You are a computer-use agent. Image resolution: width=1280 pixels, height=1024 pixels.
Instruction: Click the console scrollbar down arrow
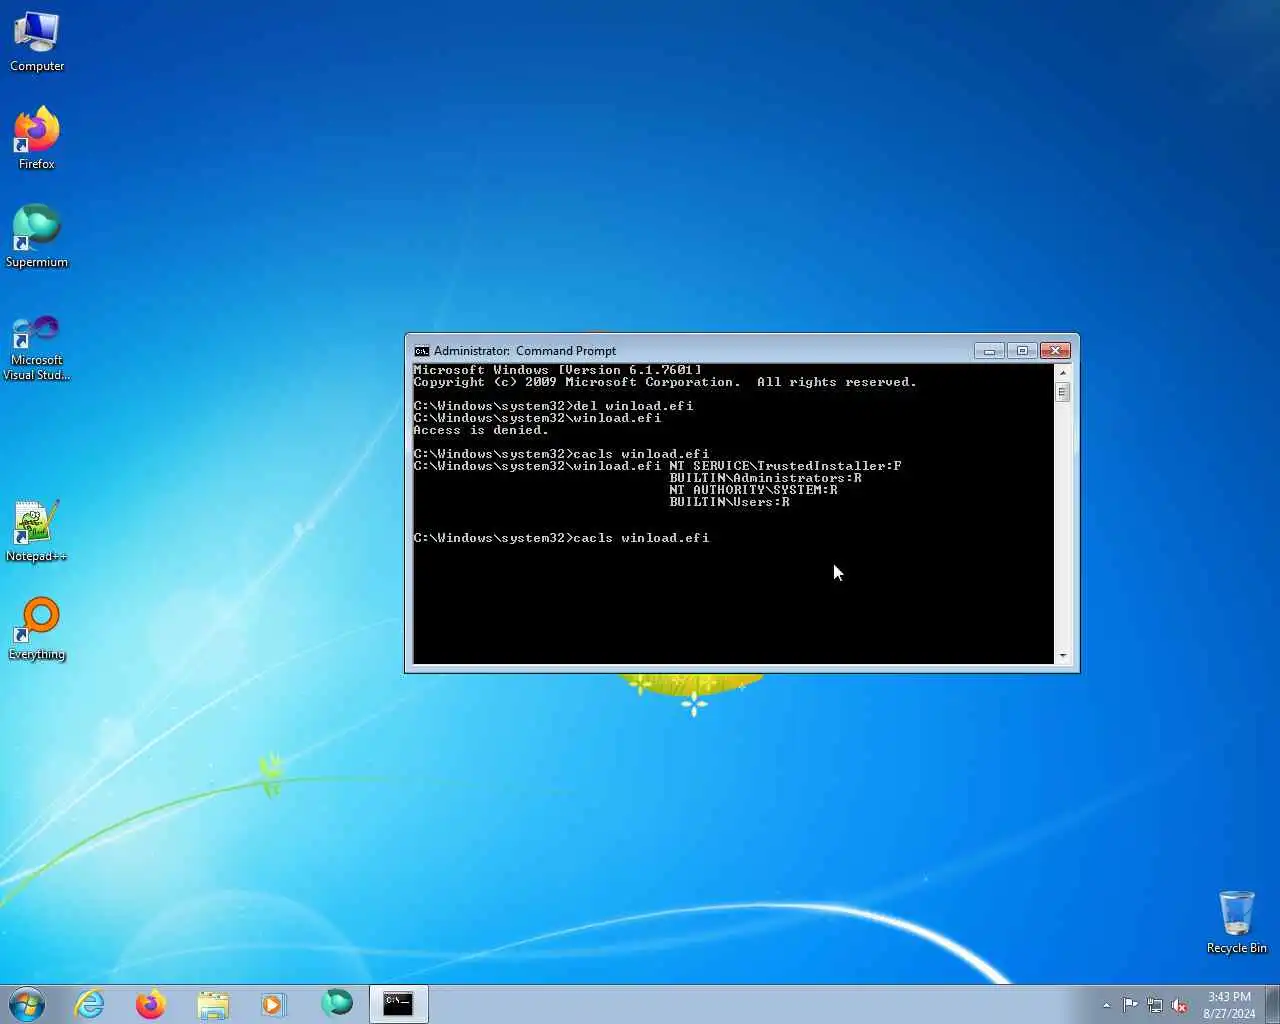(x=1062, y=656)
